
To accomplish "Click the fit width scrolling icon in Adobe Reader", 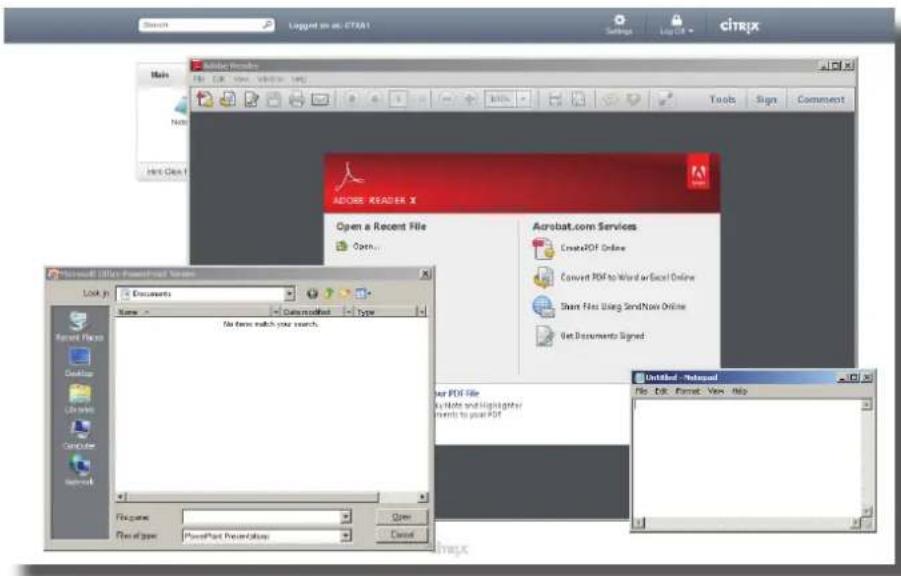I will (x=555, y=99).
